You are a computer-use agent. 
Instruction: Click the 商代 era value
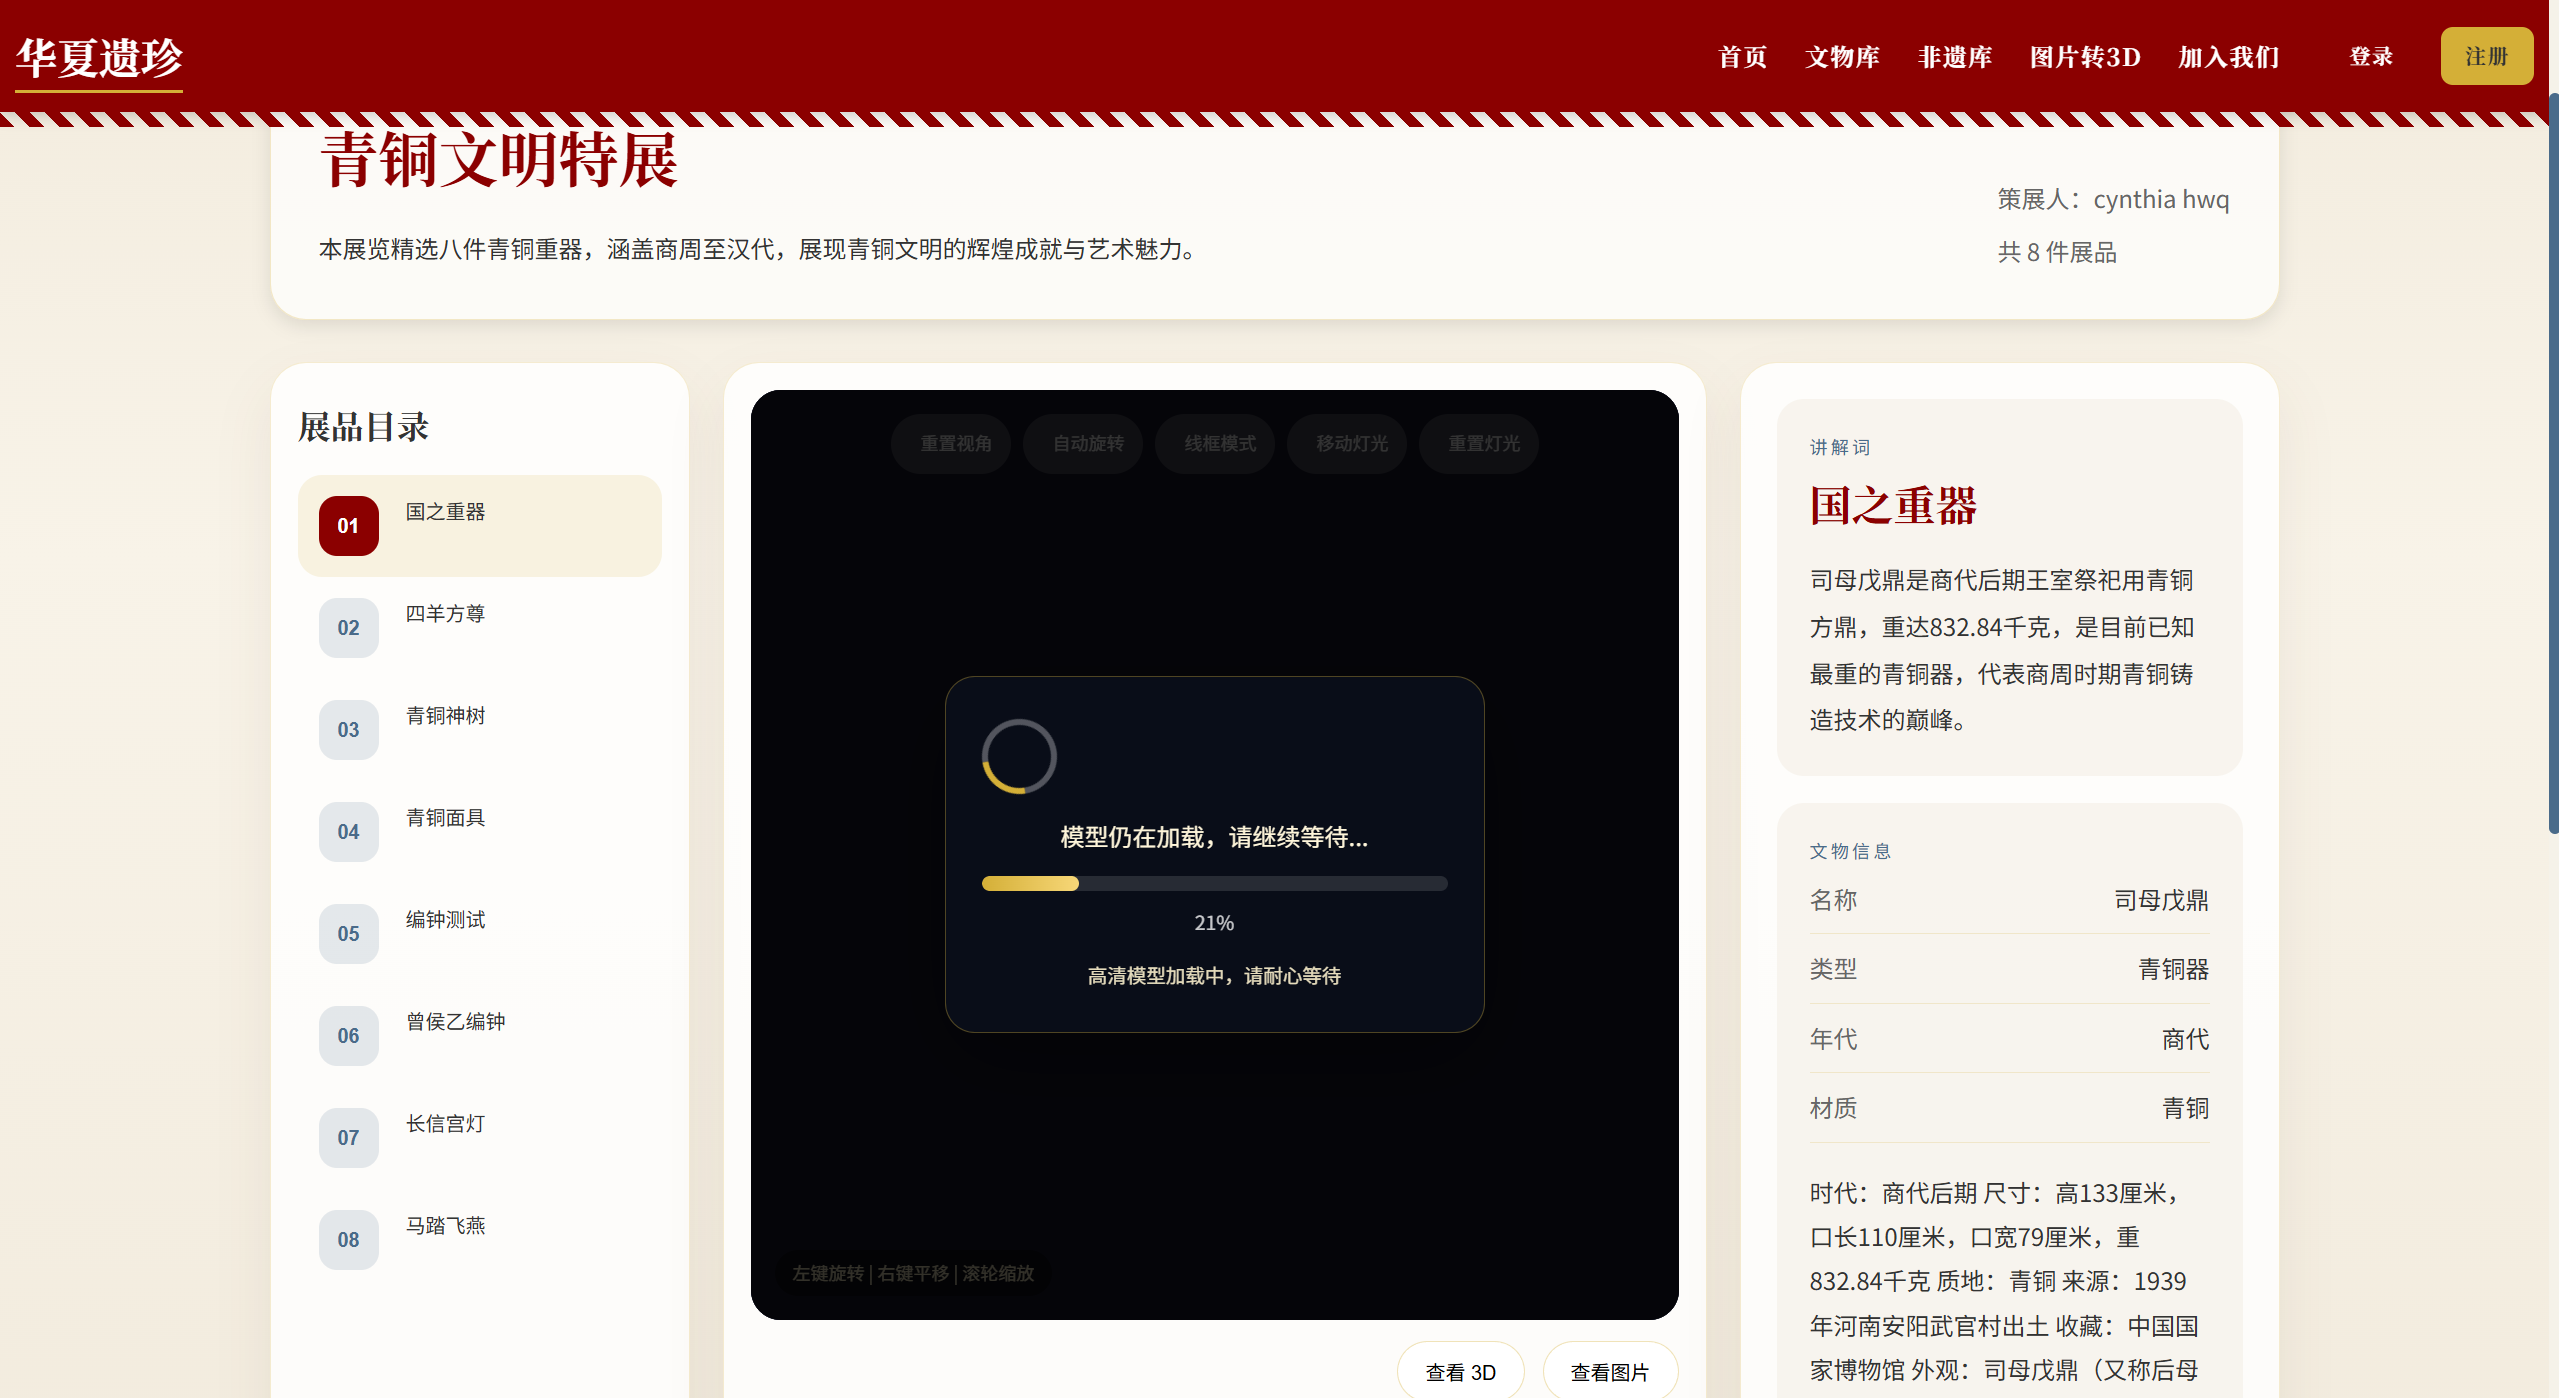(2185, 1039)
